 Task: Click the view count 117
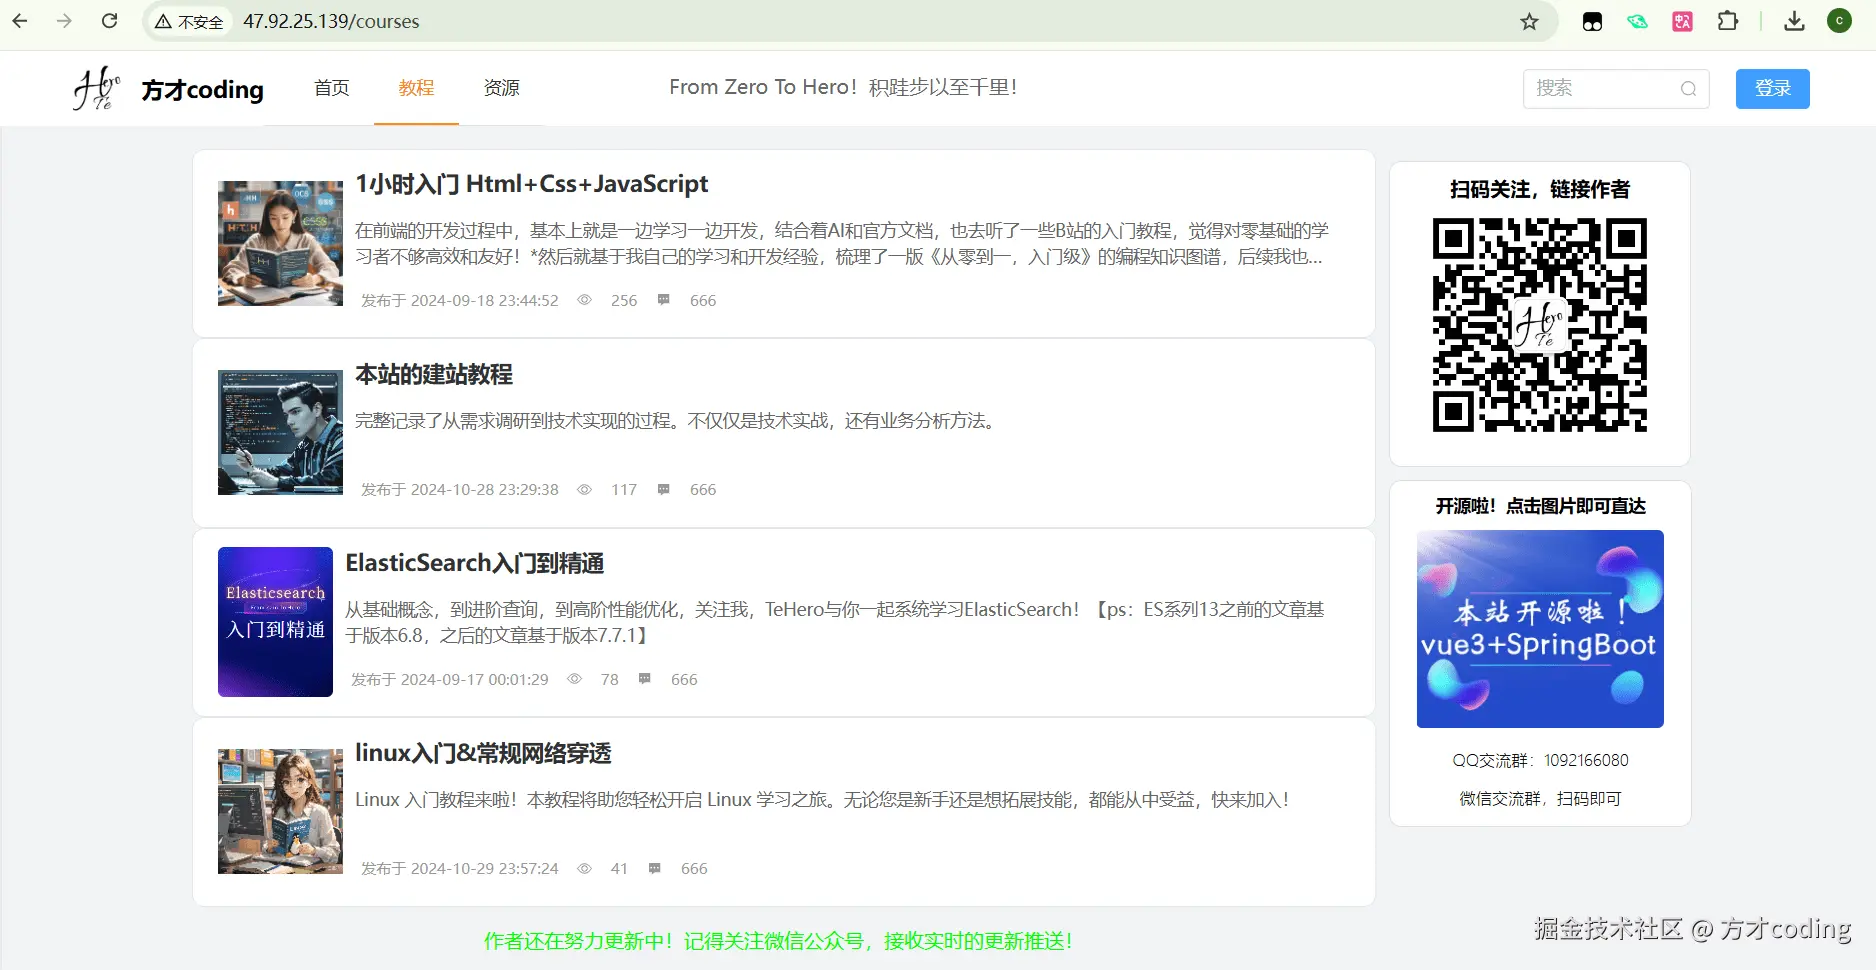[624, 489]
